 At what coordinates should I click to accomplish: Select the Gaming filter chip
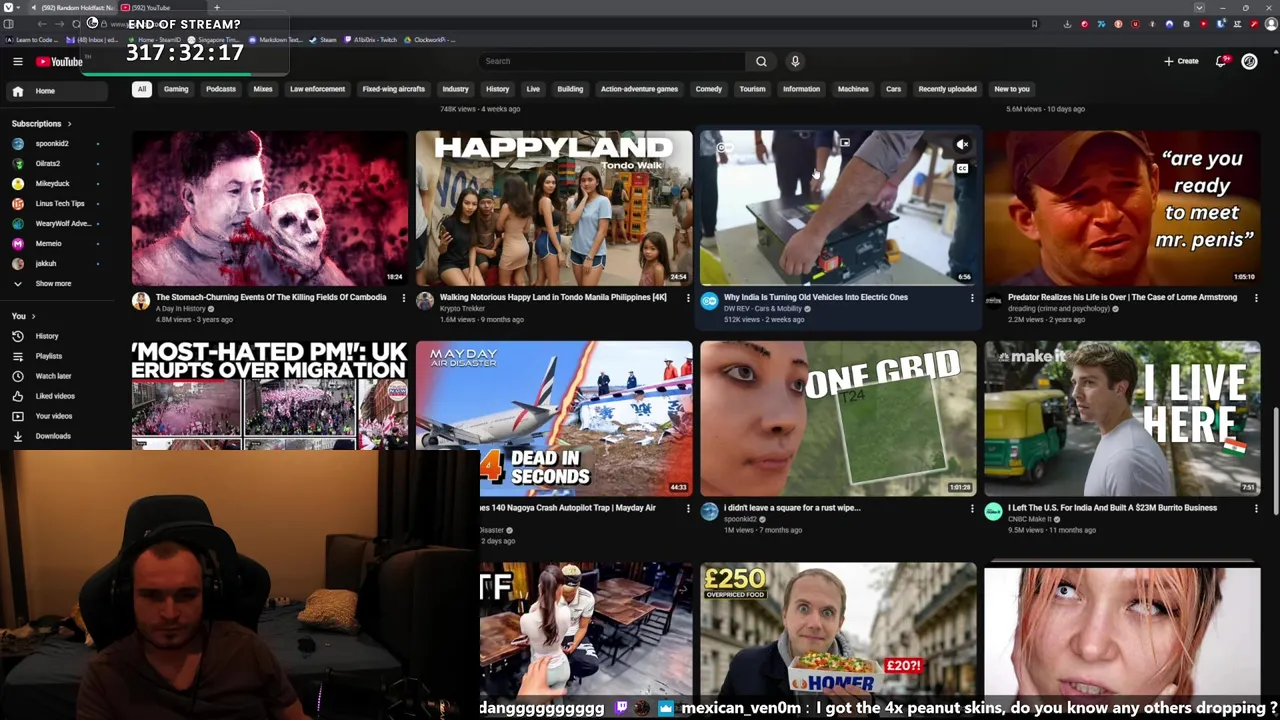coord(176,89)
